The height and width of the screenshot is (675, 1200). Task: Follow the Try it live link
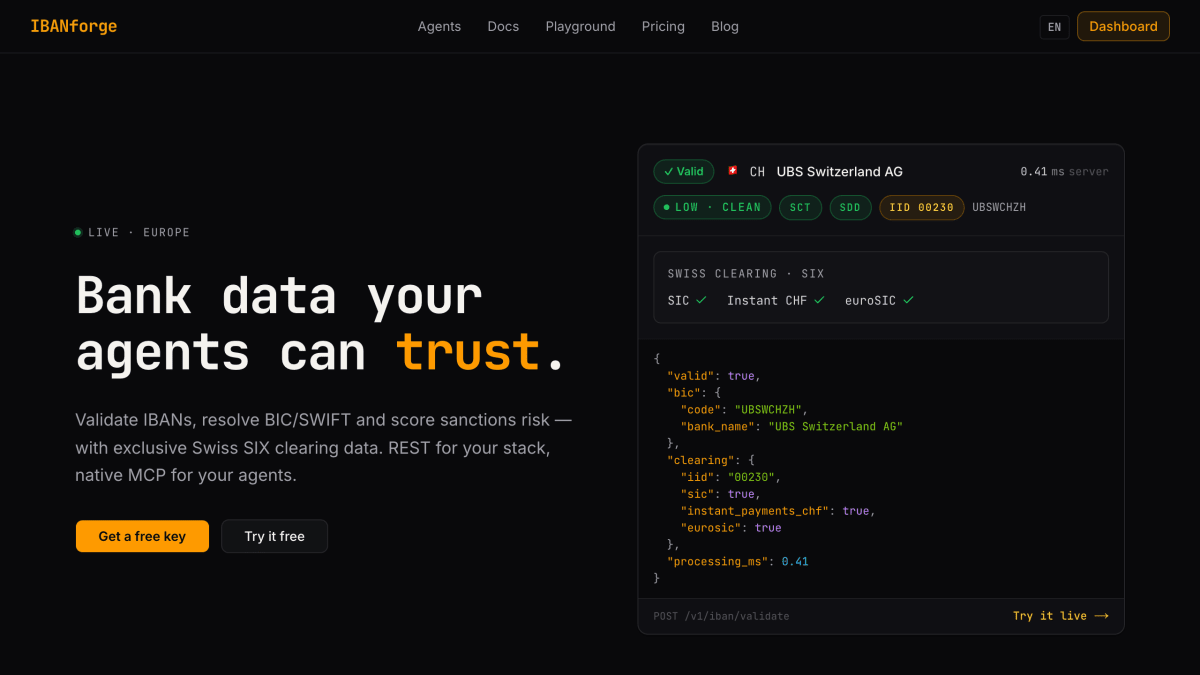coord(1060,616)
